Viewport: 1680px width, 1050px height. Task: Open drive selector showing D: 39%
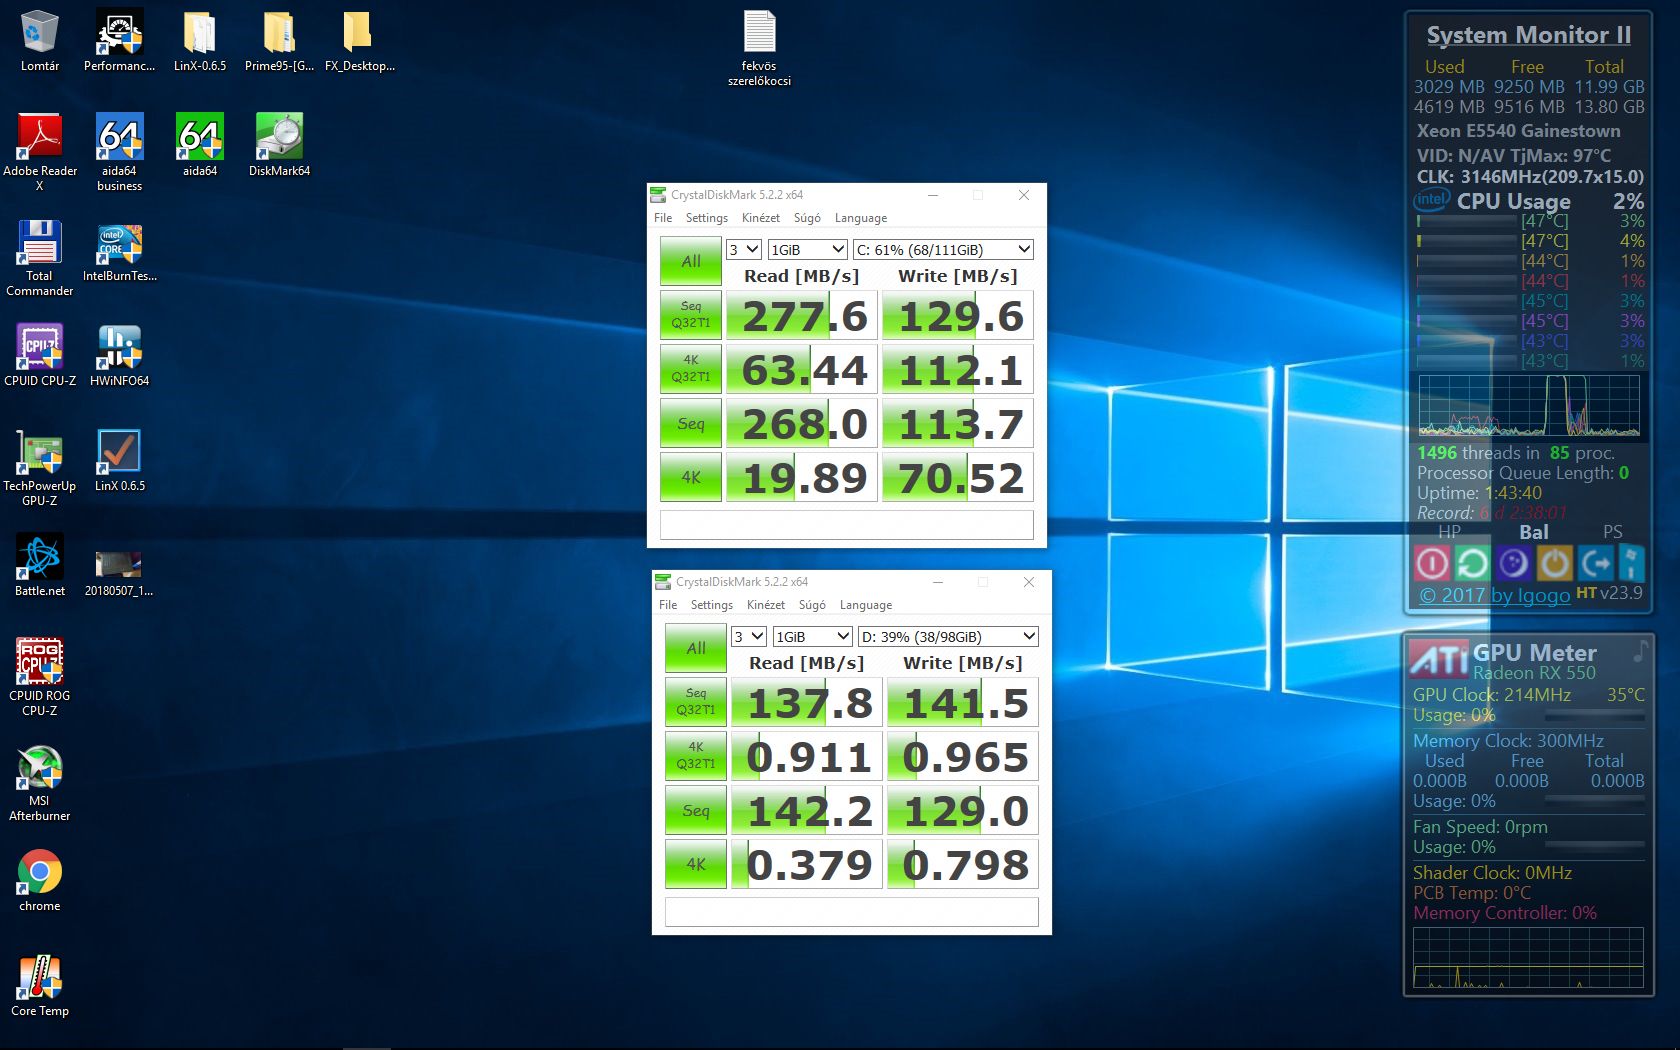click(948, 636)
